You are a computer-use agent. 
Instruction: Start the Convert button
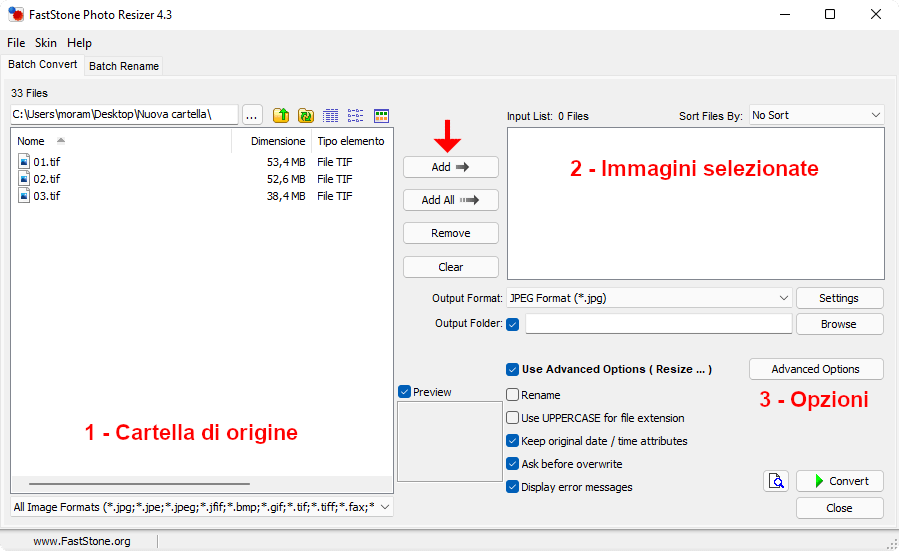point(840,481)
